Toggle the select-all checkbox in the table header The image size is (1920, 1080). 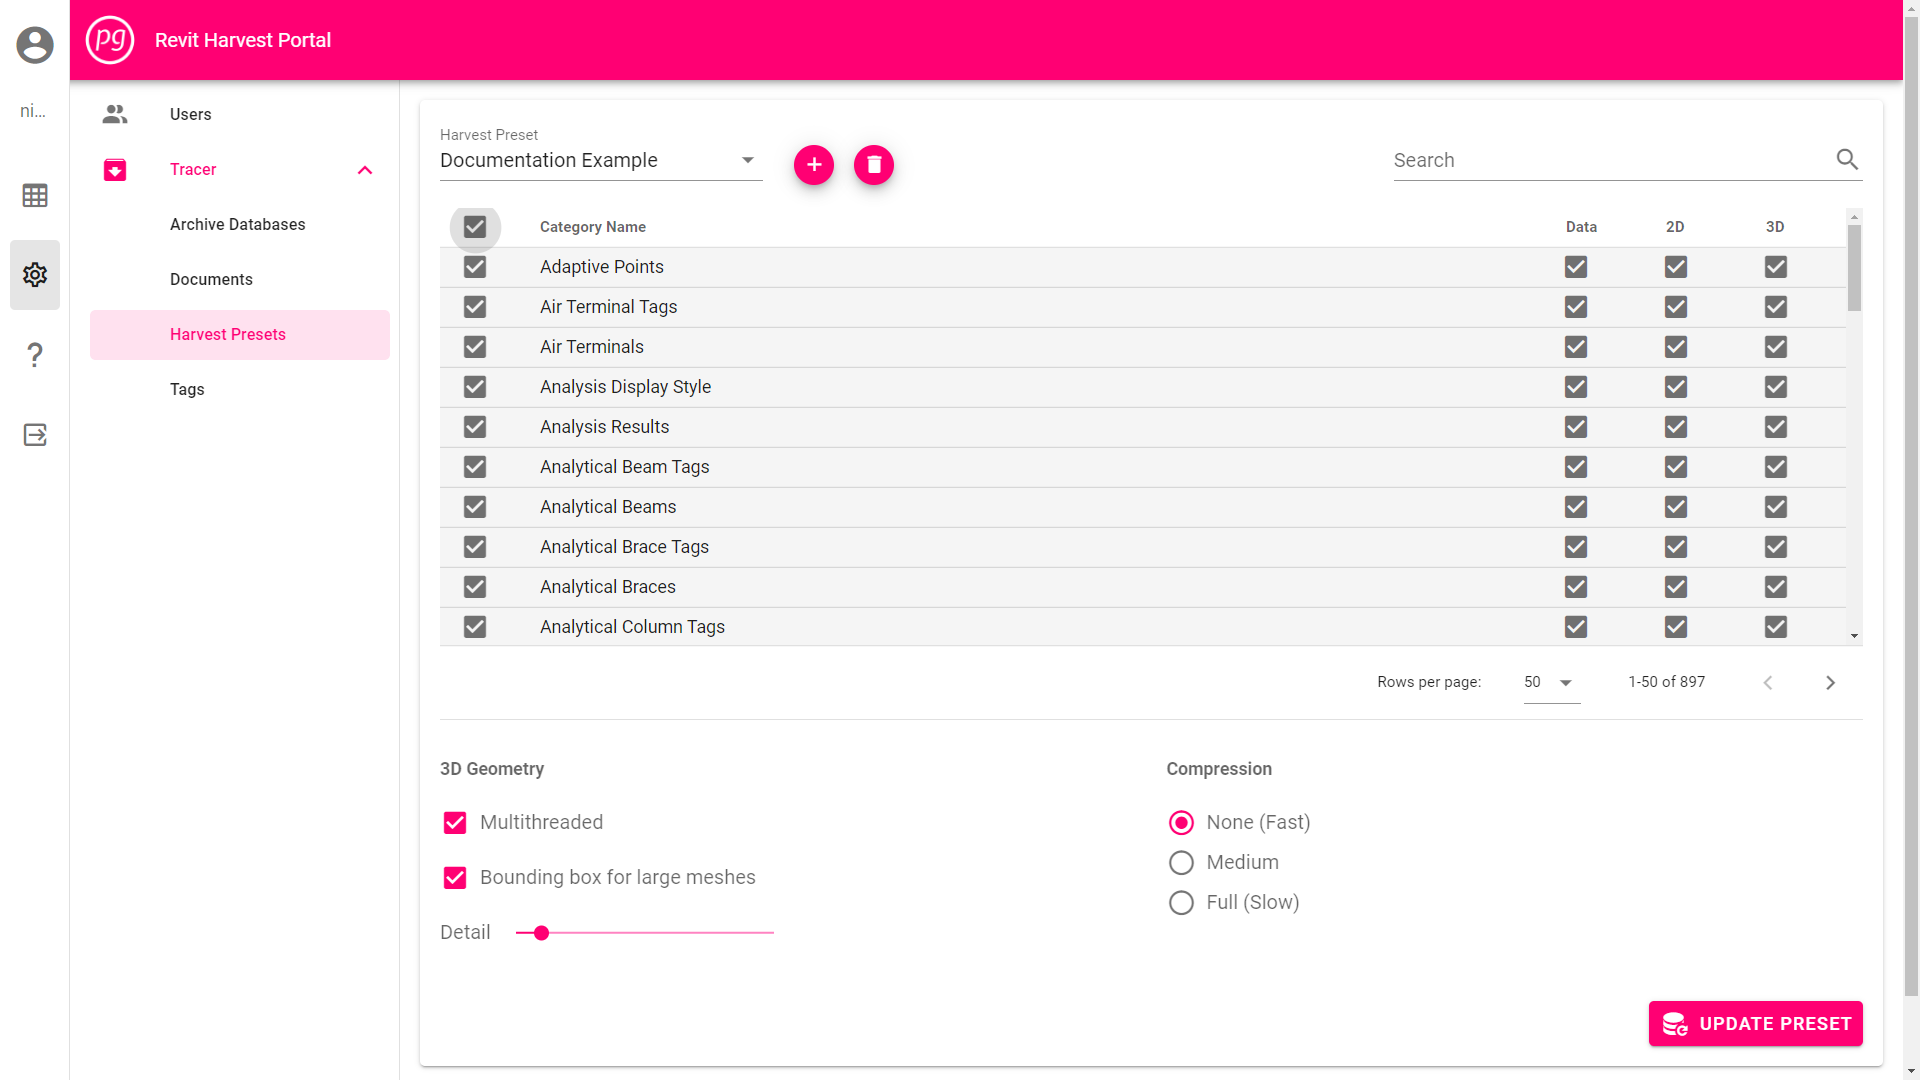pos(475,227)
